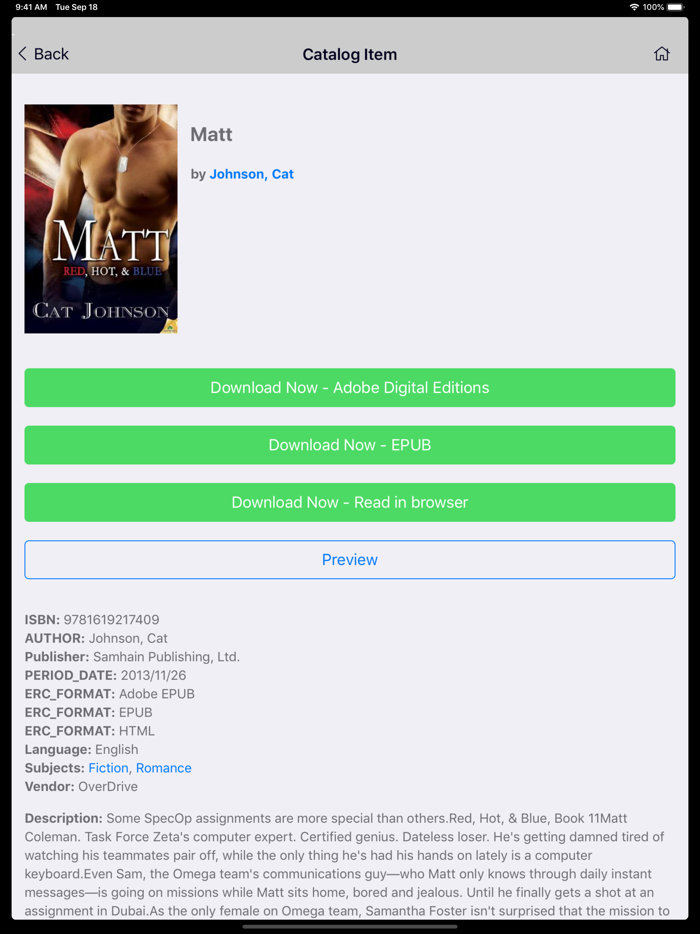Tap the Tue Sep 18 date
This screenshot has height=934, width=700.
[x=76, y=7]
